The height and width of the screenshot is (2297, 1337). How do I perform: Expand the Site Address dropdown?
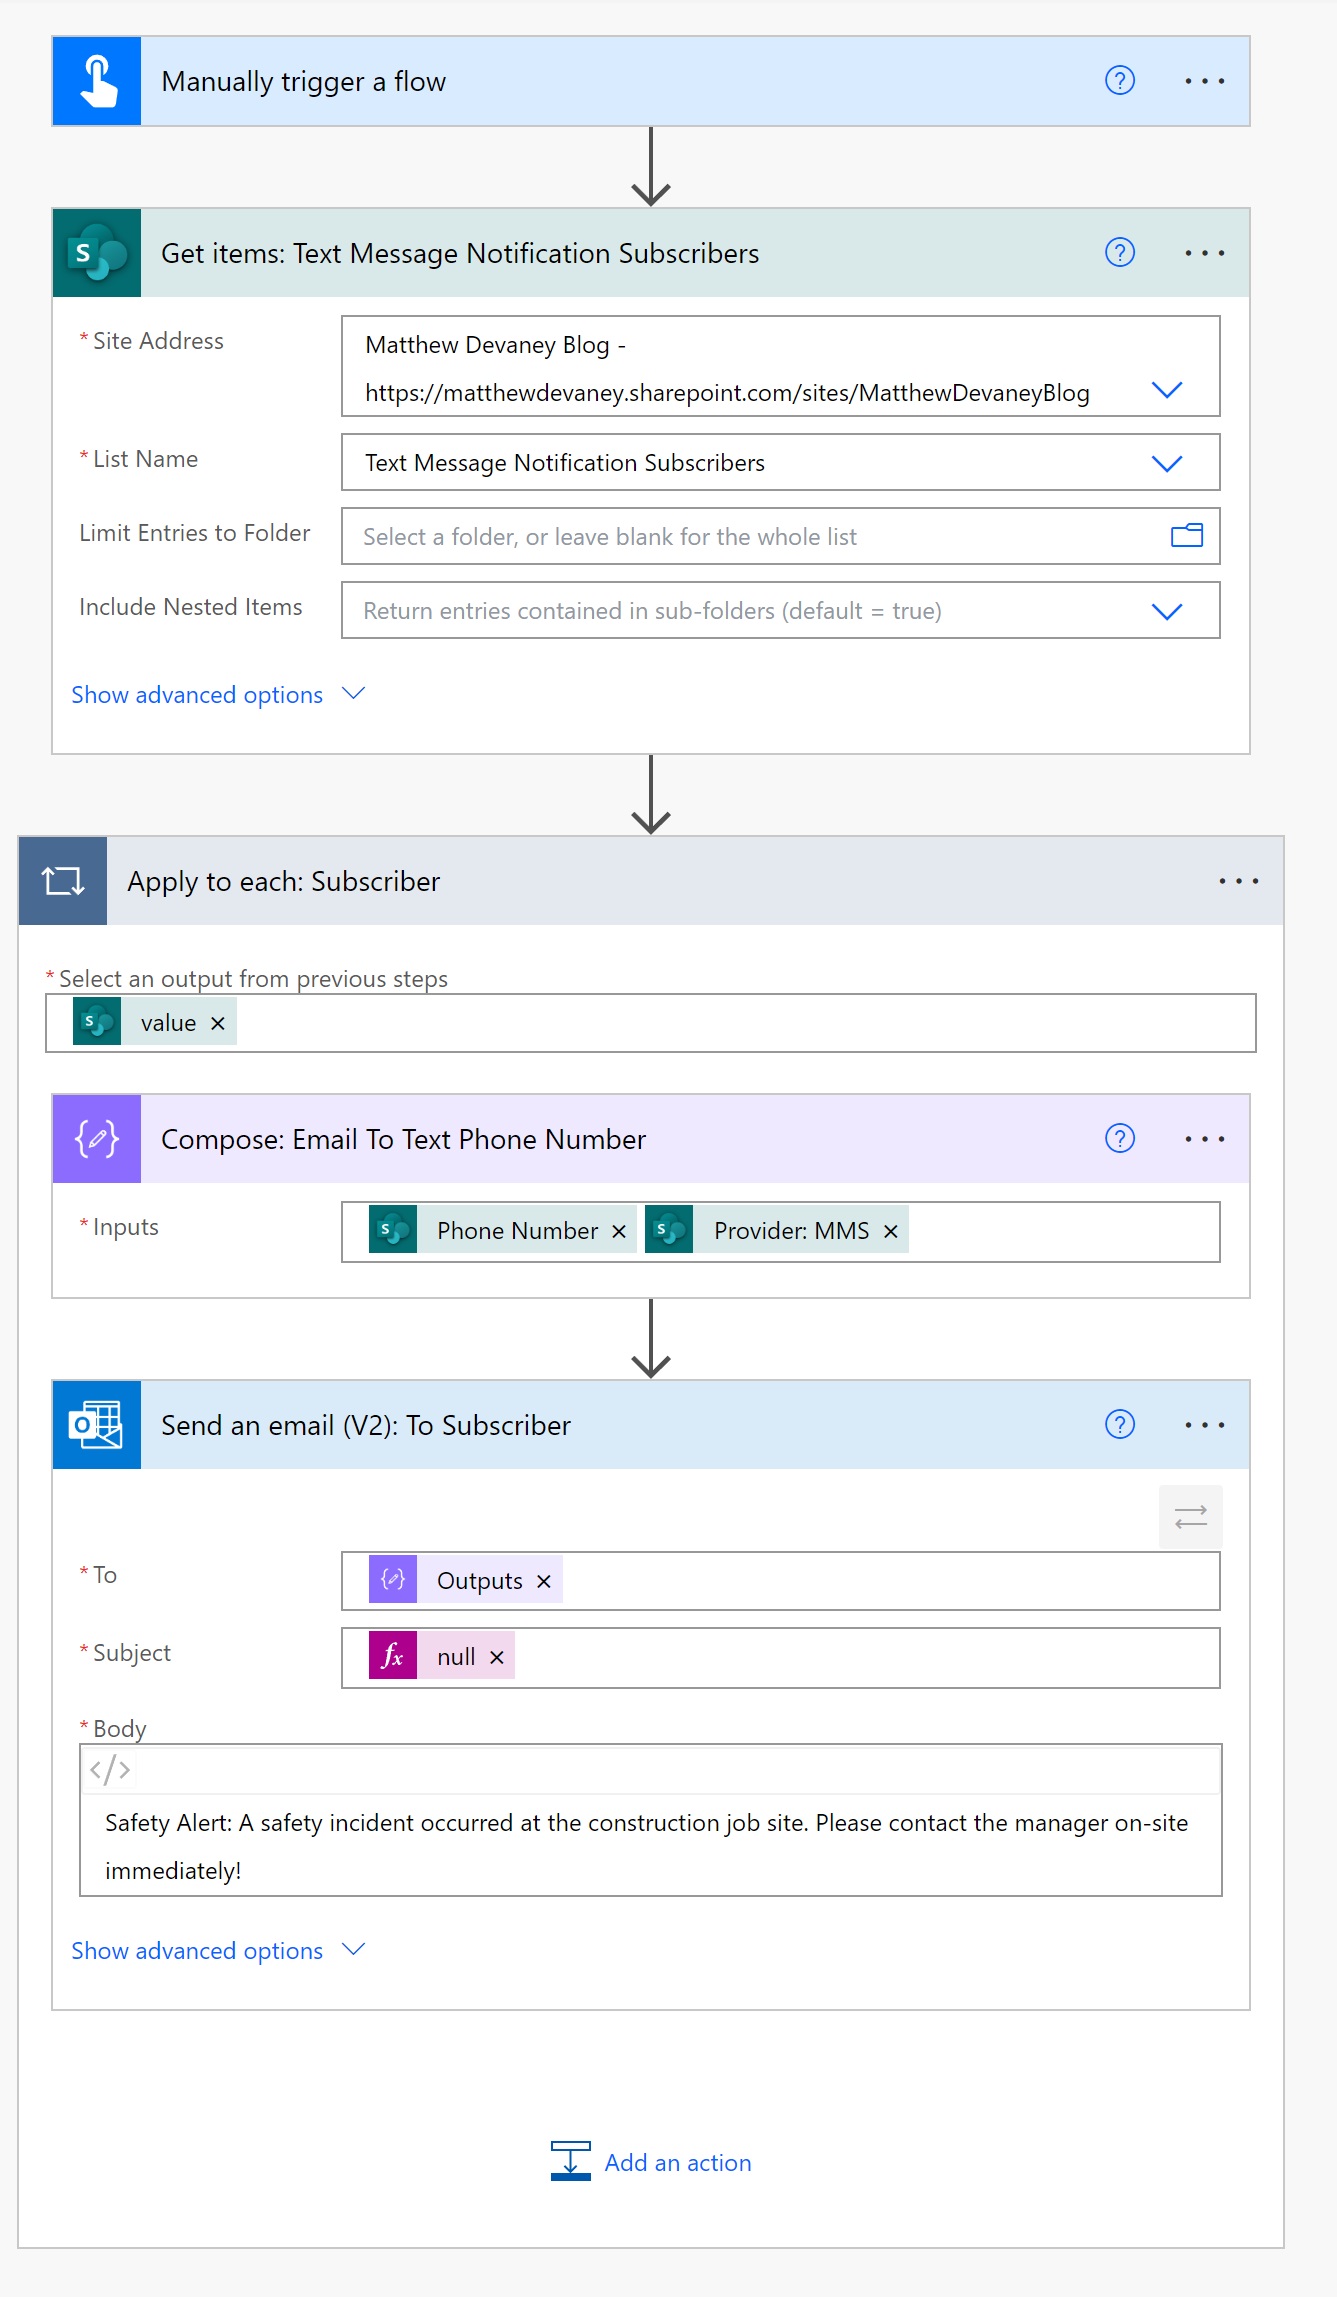(x=1167, y=390)
